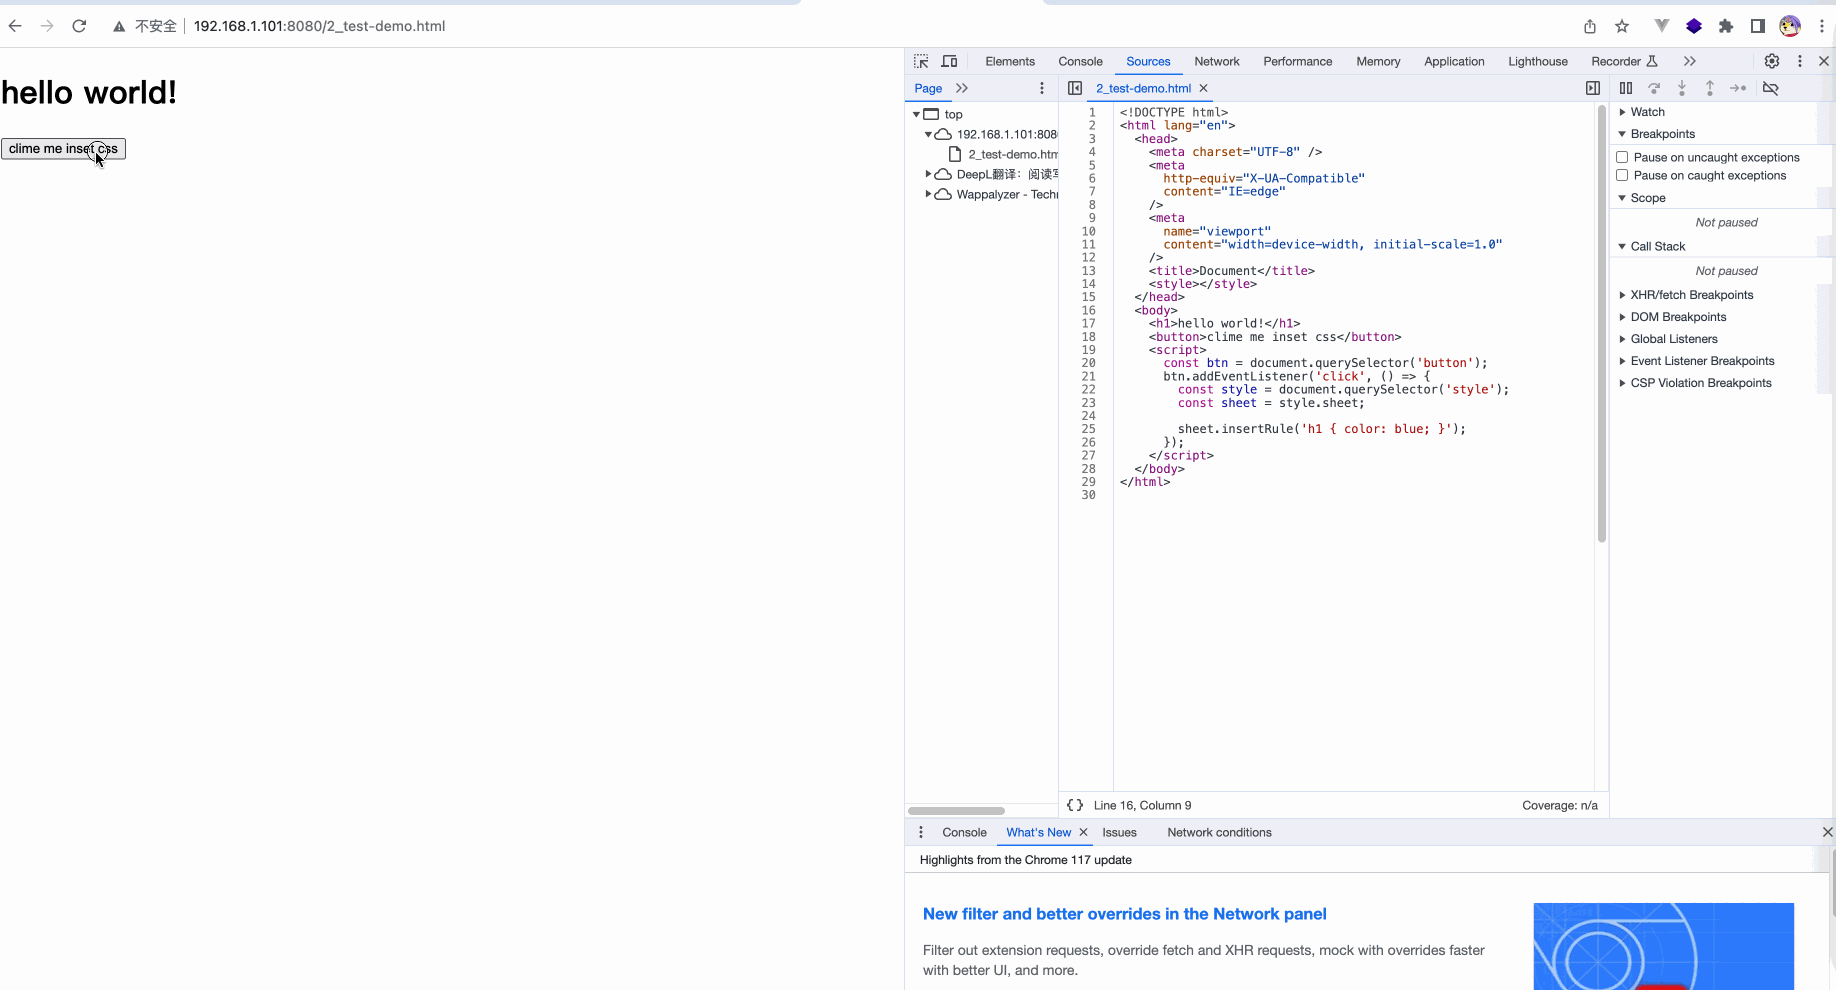1836x990 pixels.
Task: Expand Event Listener Breakpoints
Action: click(x=1624, y=361)
